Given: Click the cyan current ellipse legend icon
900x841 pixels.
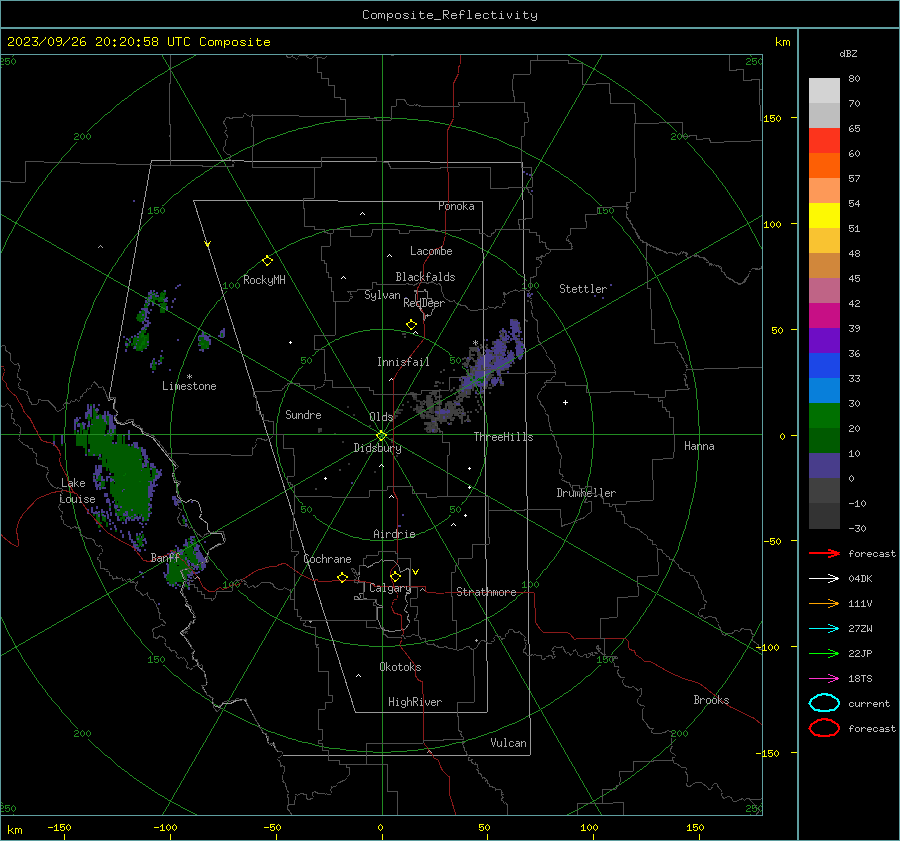Looking at the screenshot, I should click(x=824, y=703).
